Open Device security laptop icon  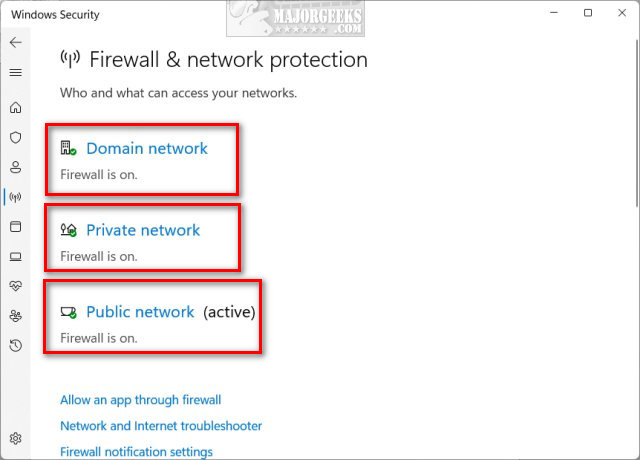tap(15, 256)
